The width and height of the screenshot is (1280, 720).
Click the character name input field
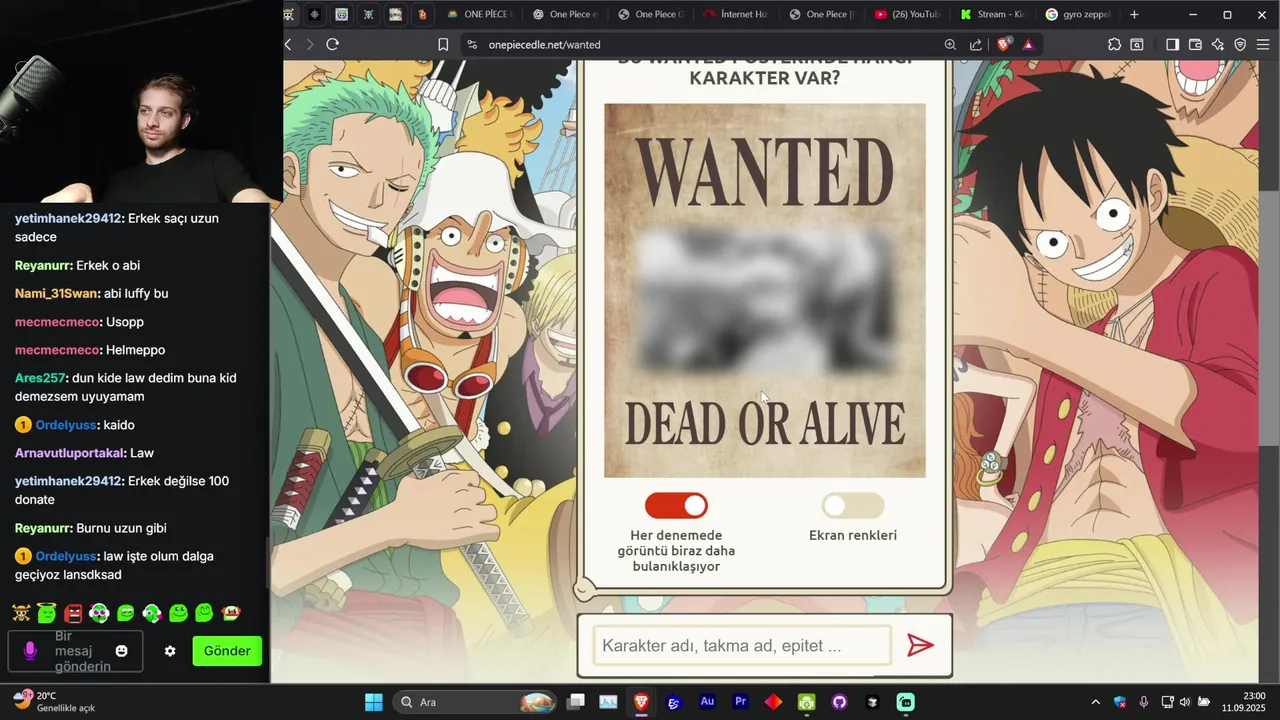(x=741, y=646)
